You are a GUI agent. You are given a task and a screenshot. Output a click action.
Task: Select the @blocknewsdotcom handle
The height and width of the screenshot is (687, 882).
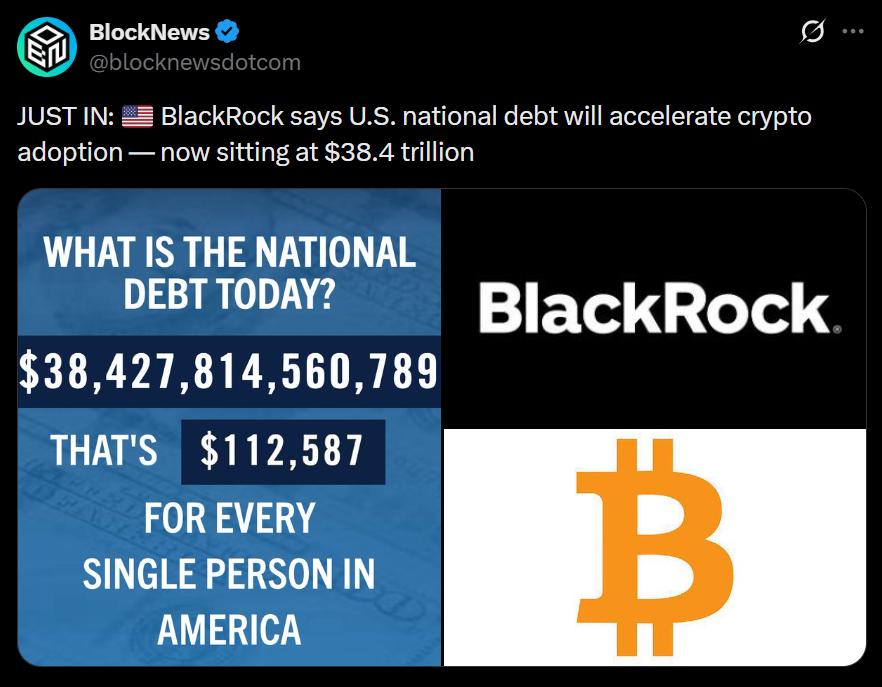point(186,62)
